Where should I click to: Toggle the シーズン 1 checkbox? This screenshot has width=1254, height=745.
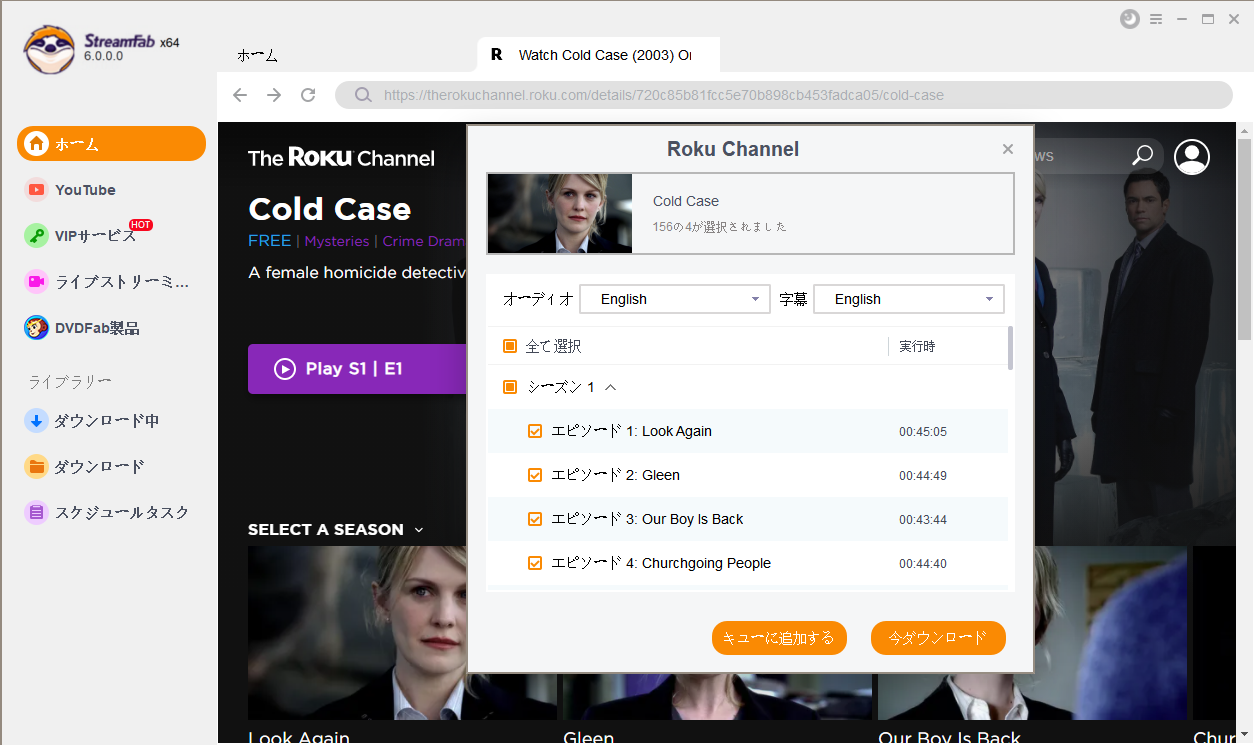tap(509, 387)
